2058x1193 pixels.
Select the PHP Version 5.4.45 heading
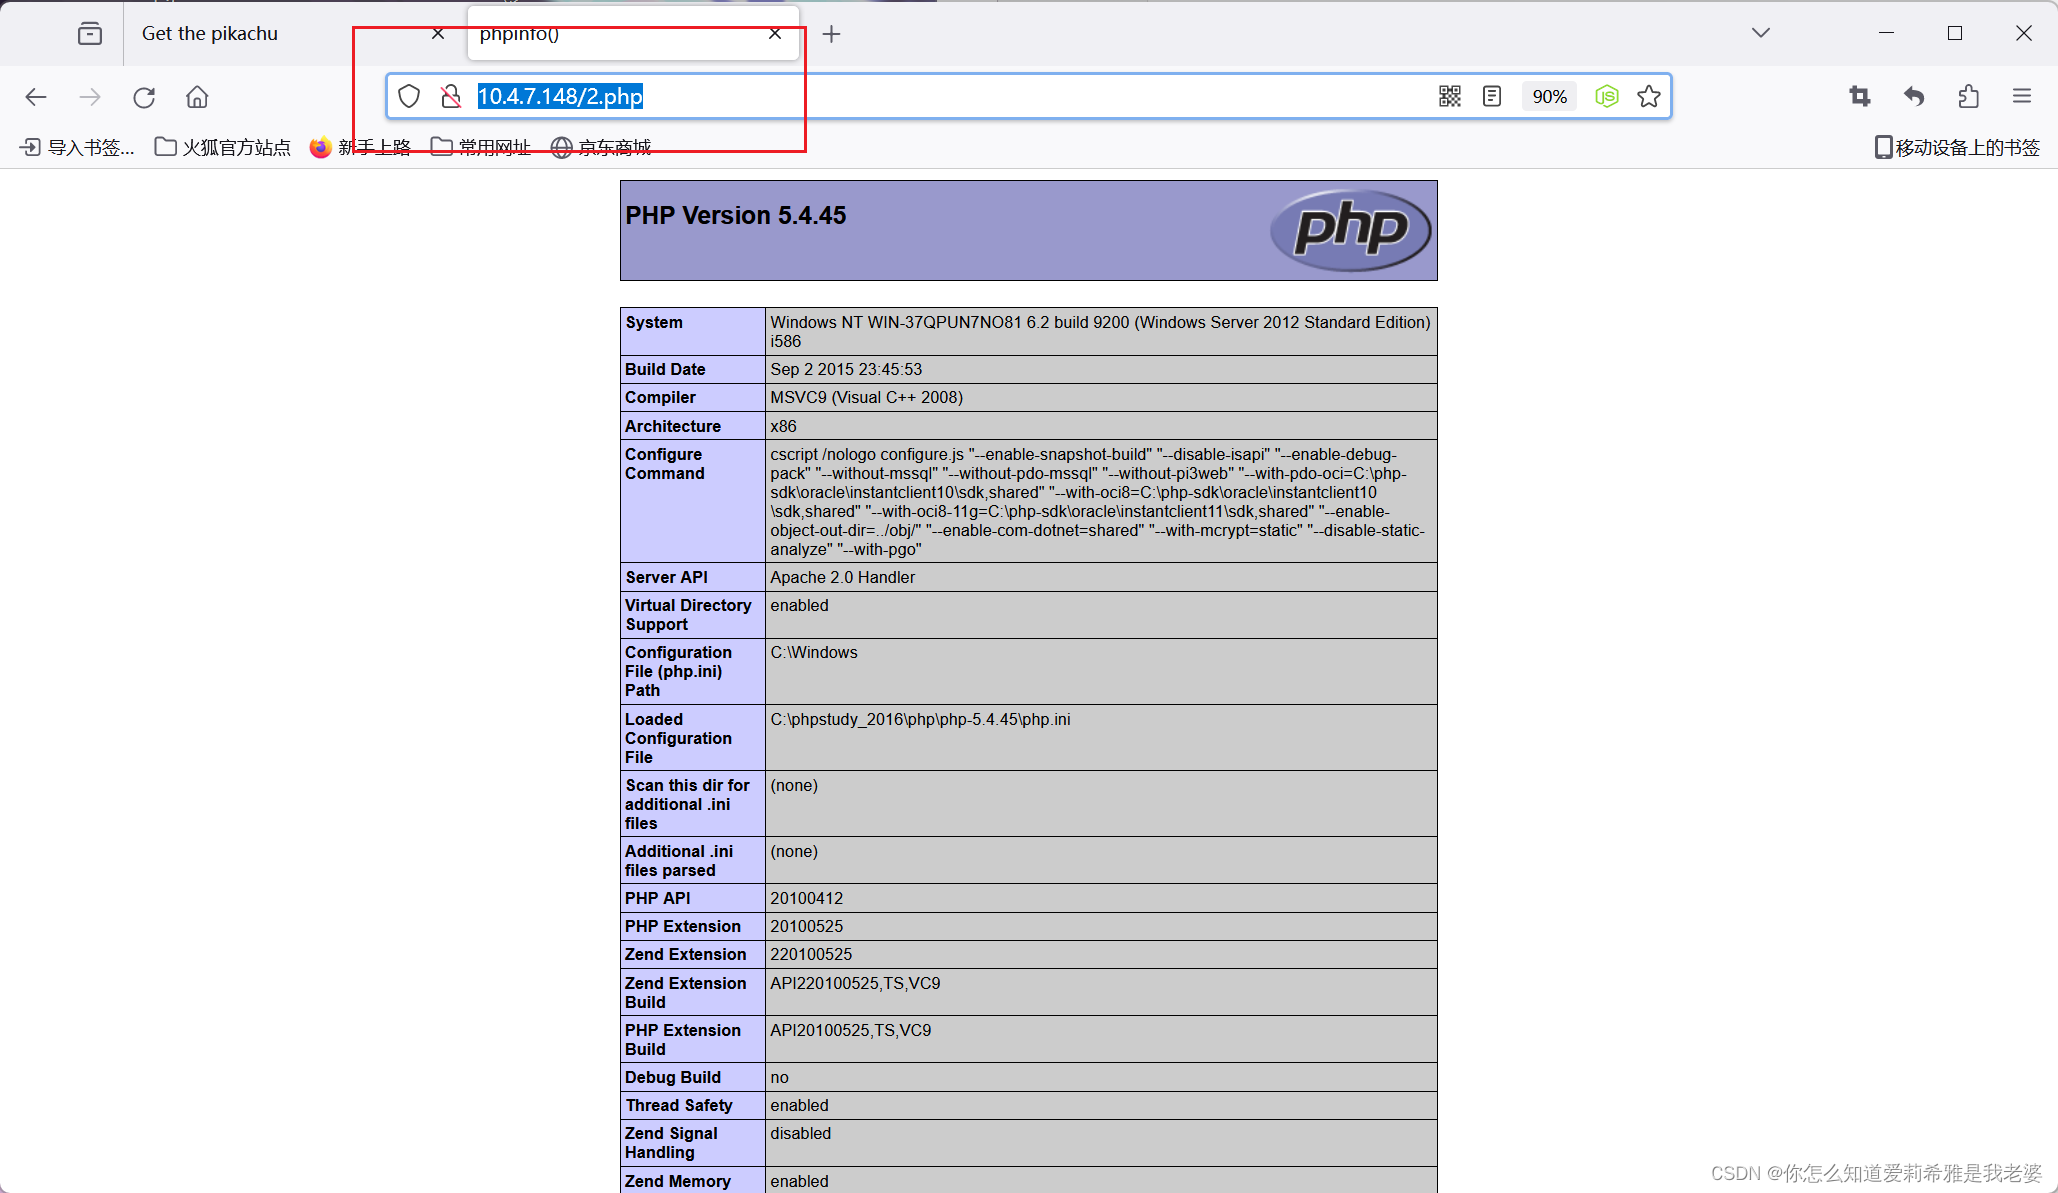[736, 215]
